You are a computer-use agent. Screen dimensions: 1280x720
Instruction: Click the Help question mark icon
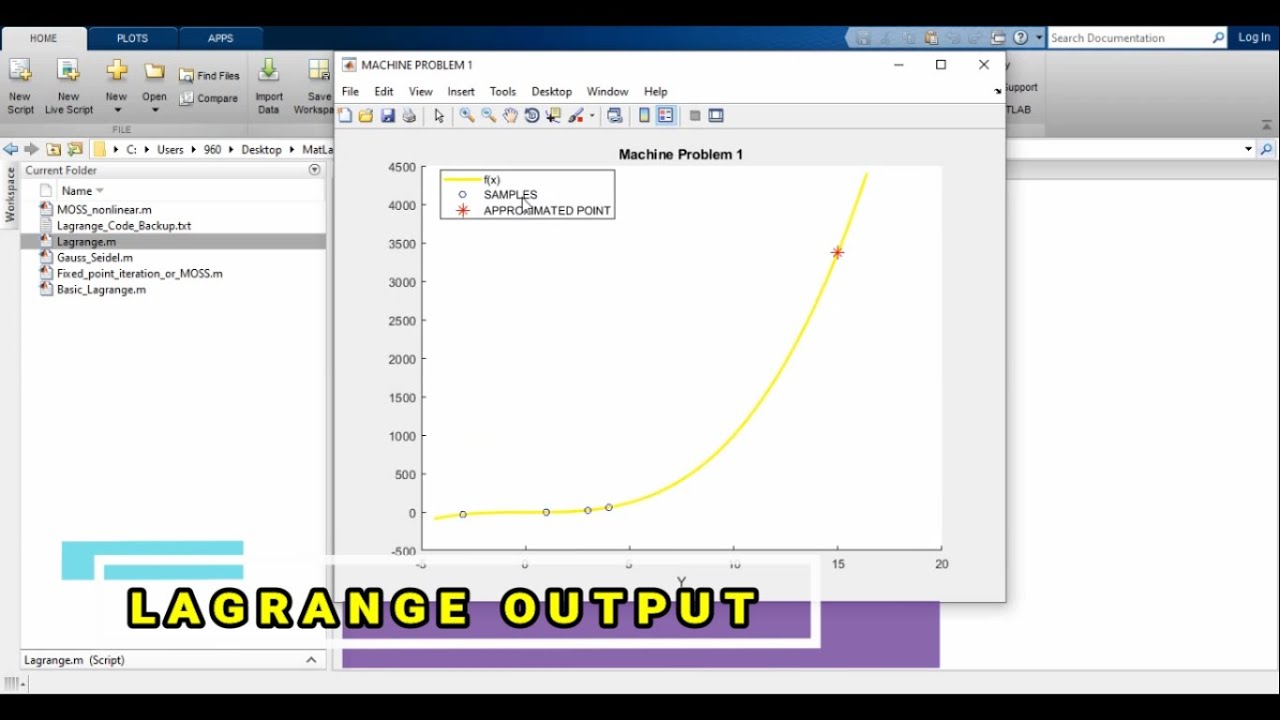pyautogui.click(x=1020, y=38)
